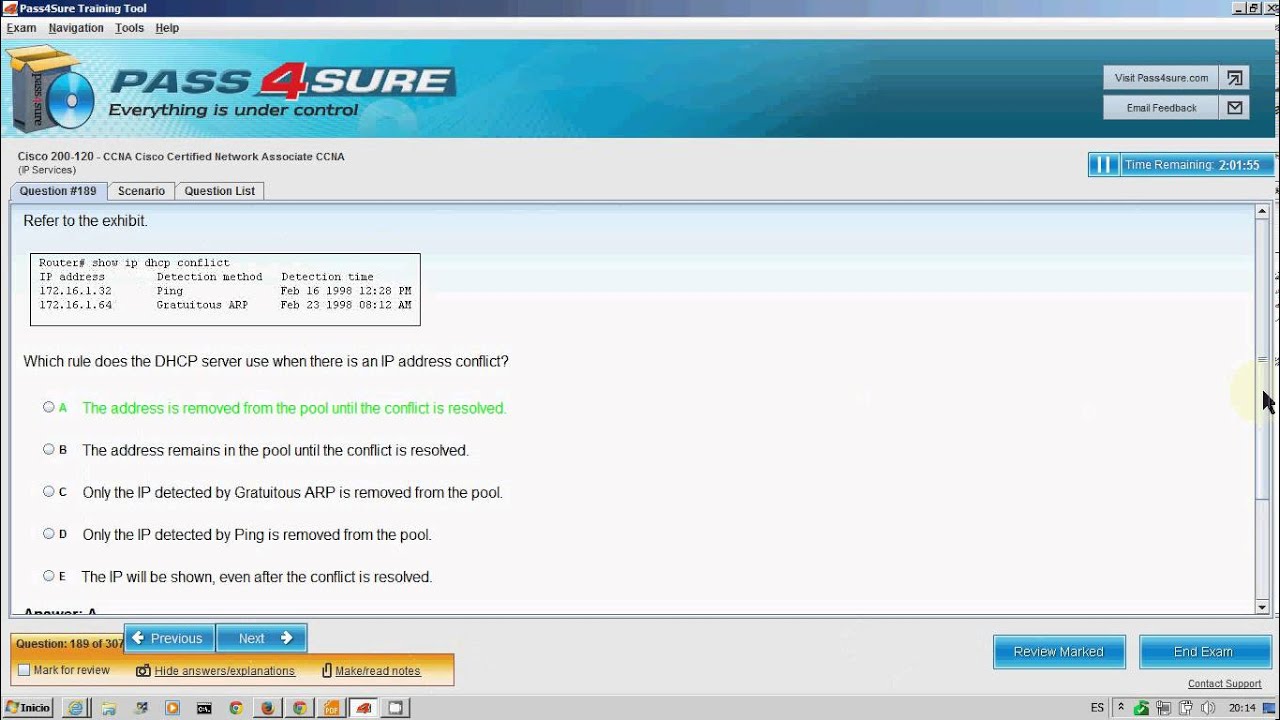This screenshot has width=1280, height=720.
Task: Click the volume speaker tray icon
Action: click(1208, 708)
